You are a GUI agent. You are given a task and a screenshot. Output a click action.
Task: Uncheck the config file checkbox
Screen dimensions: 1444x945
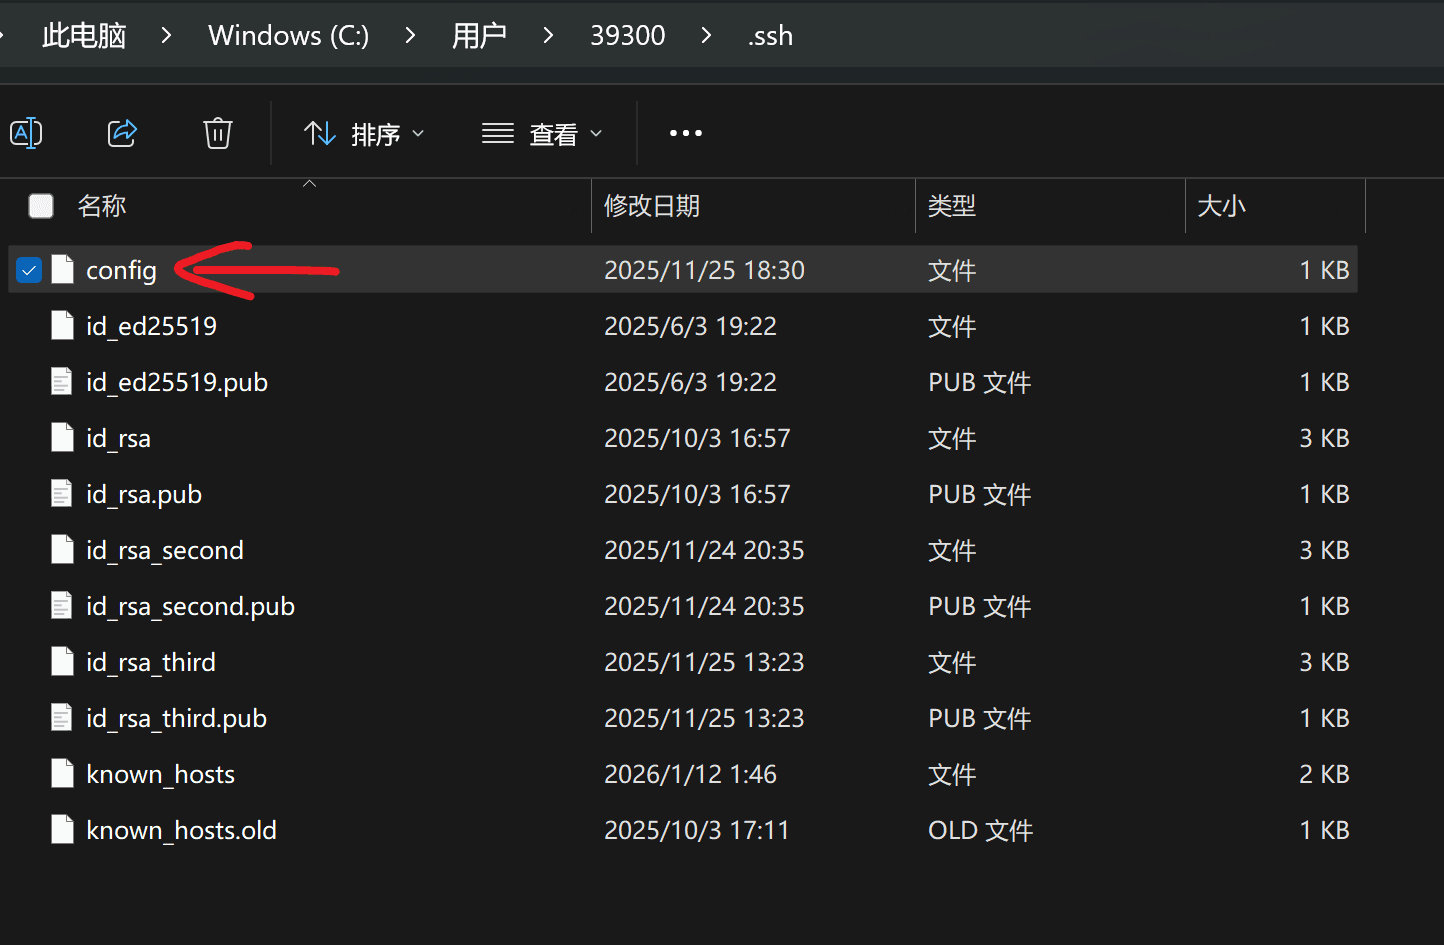tap(29, 270)
